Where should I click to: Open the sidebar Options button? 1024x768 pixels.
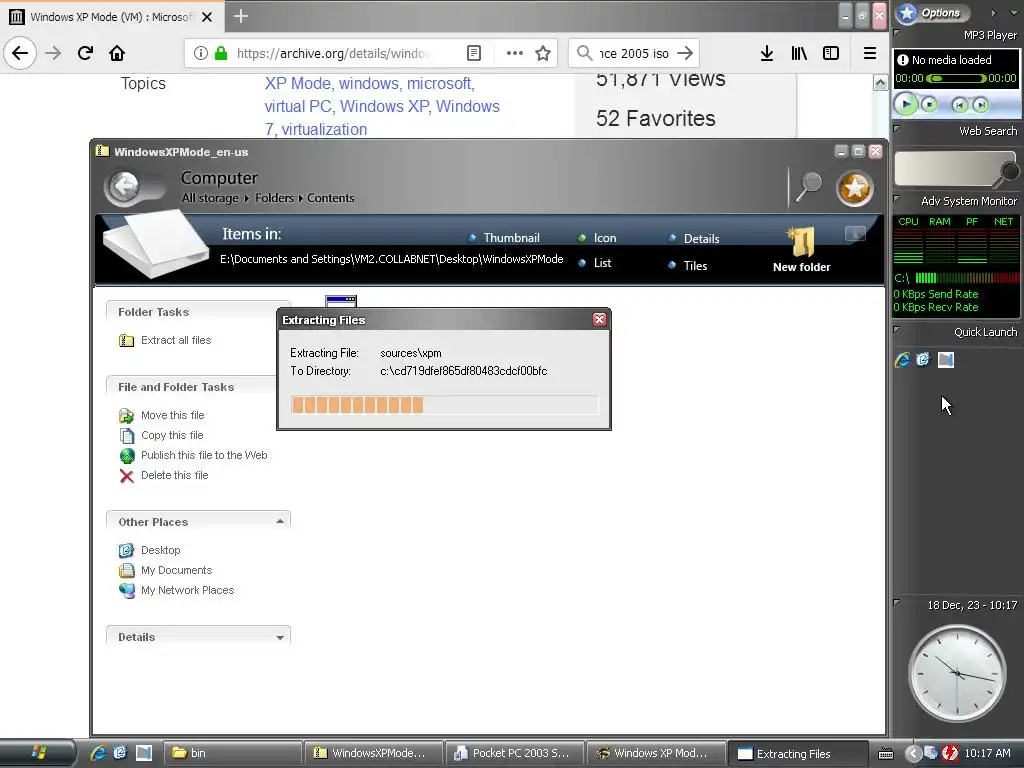click(x=933, y=12)
